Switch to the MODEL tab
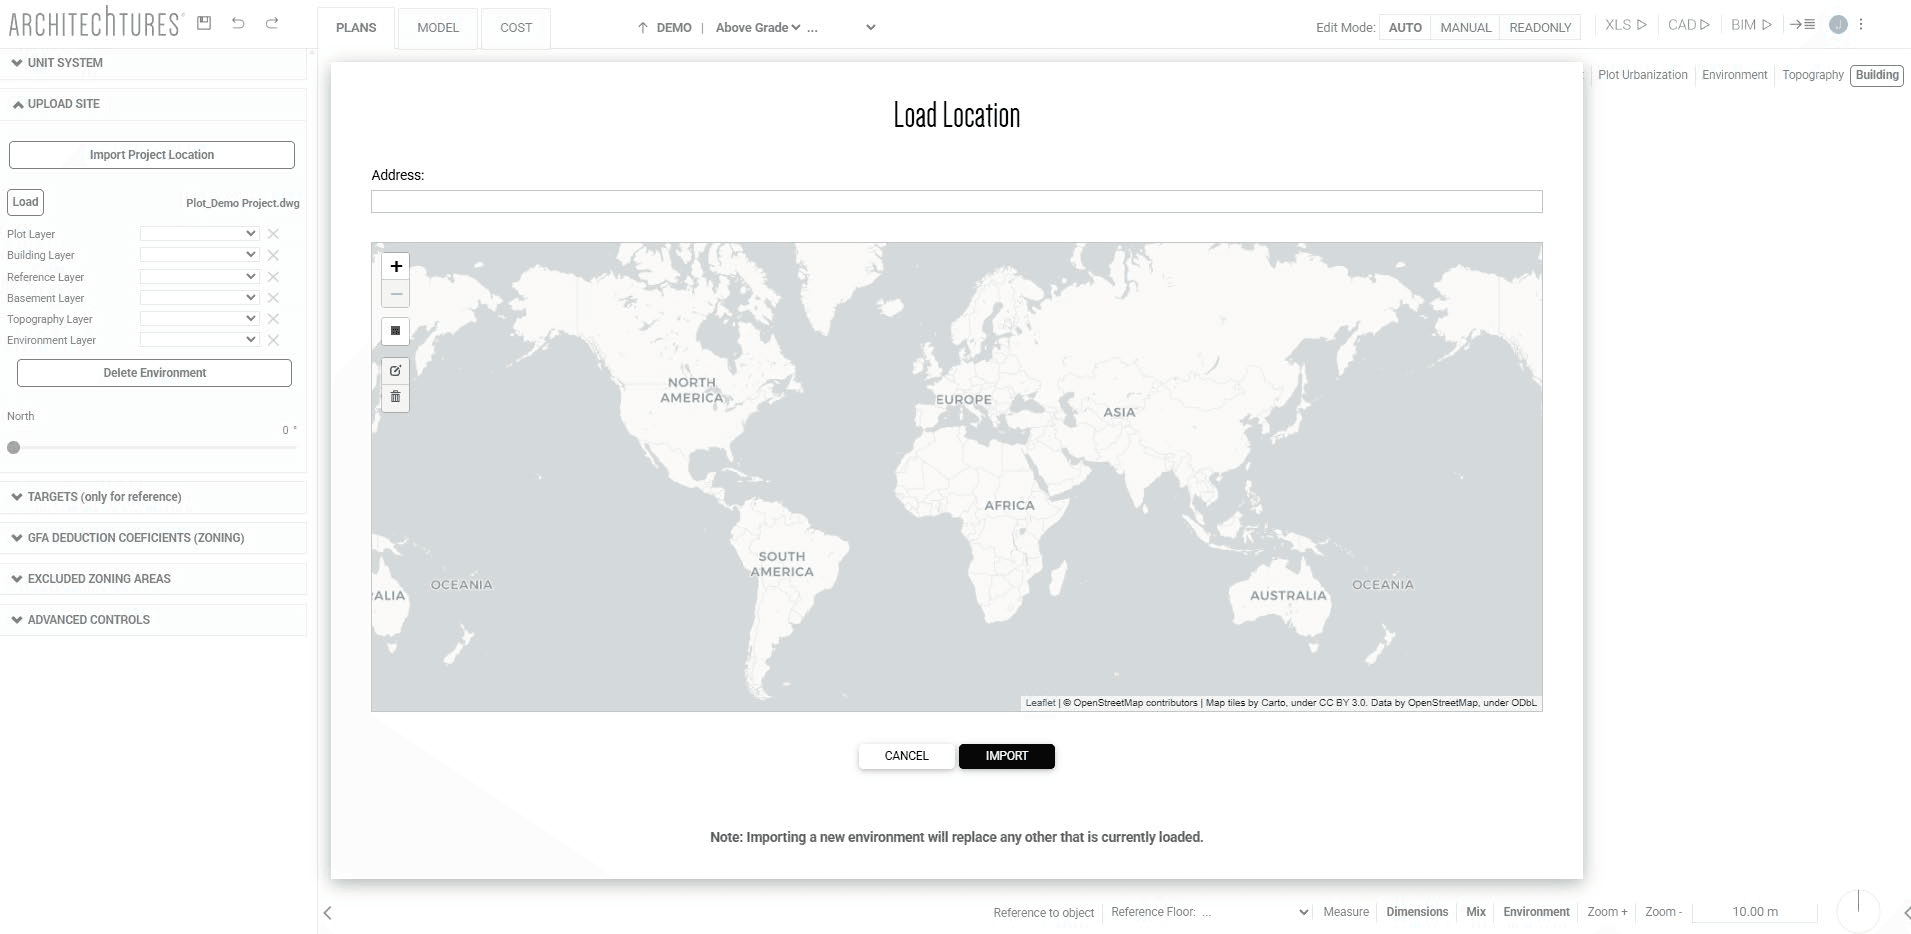The image size is (1911, 934). 437,27
